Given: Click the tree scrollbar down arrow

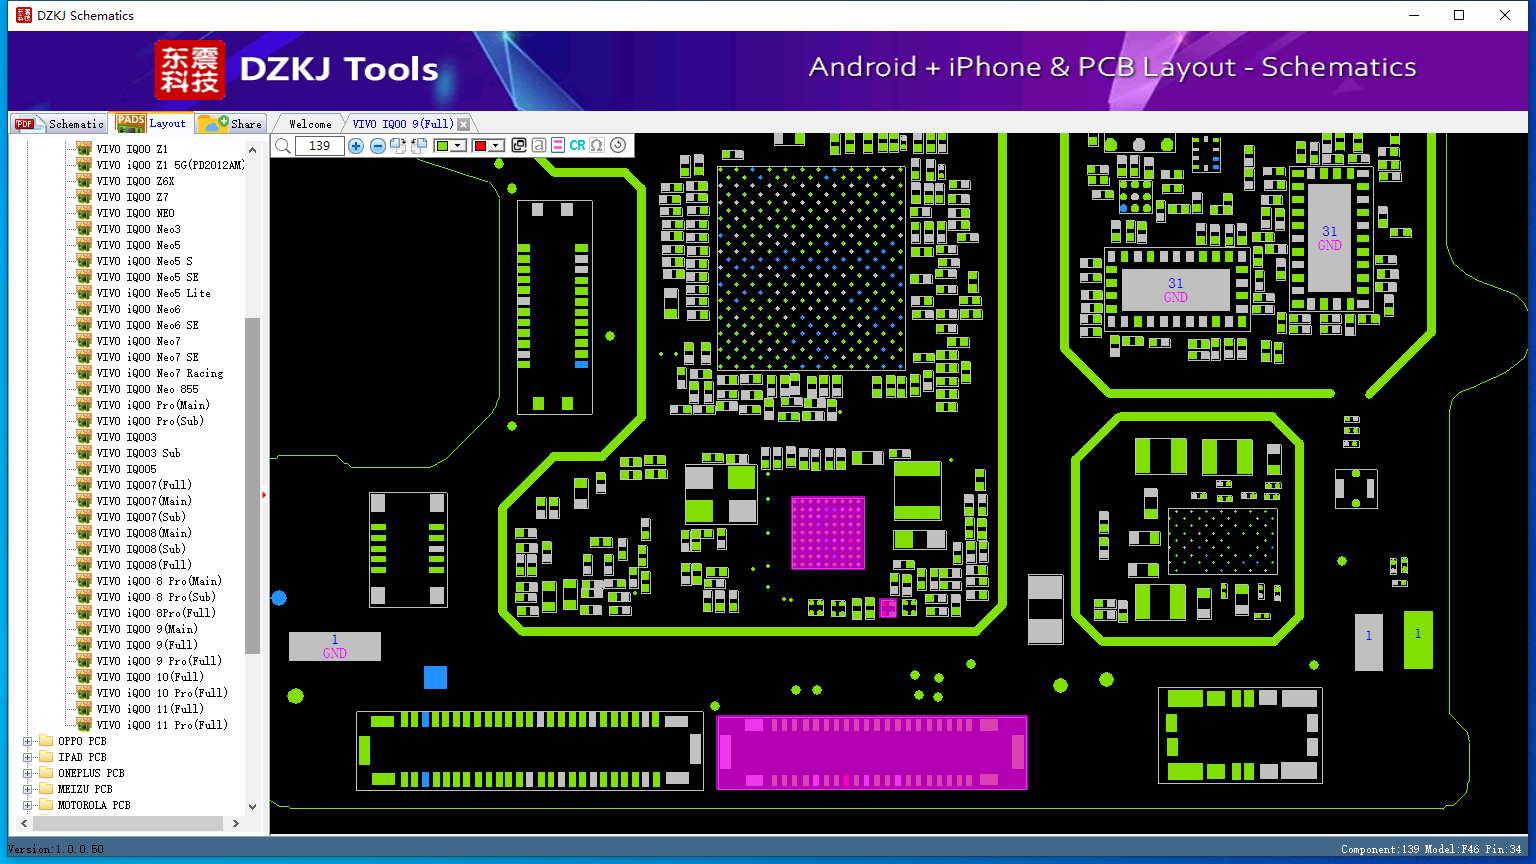Looking at the screenshot, I should click(252, 806).
